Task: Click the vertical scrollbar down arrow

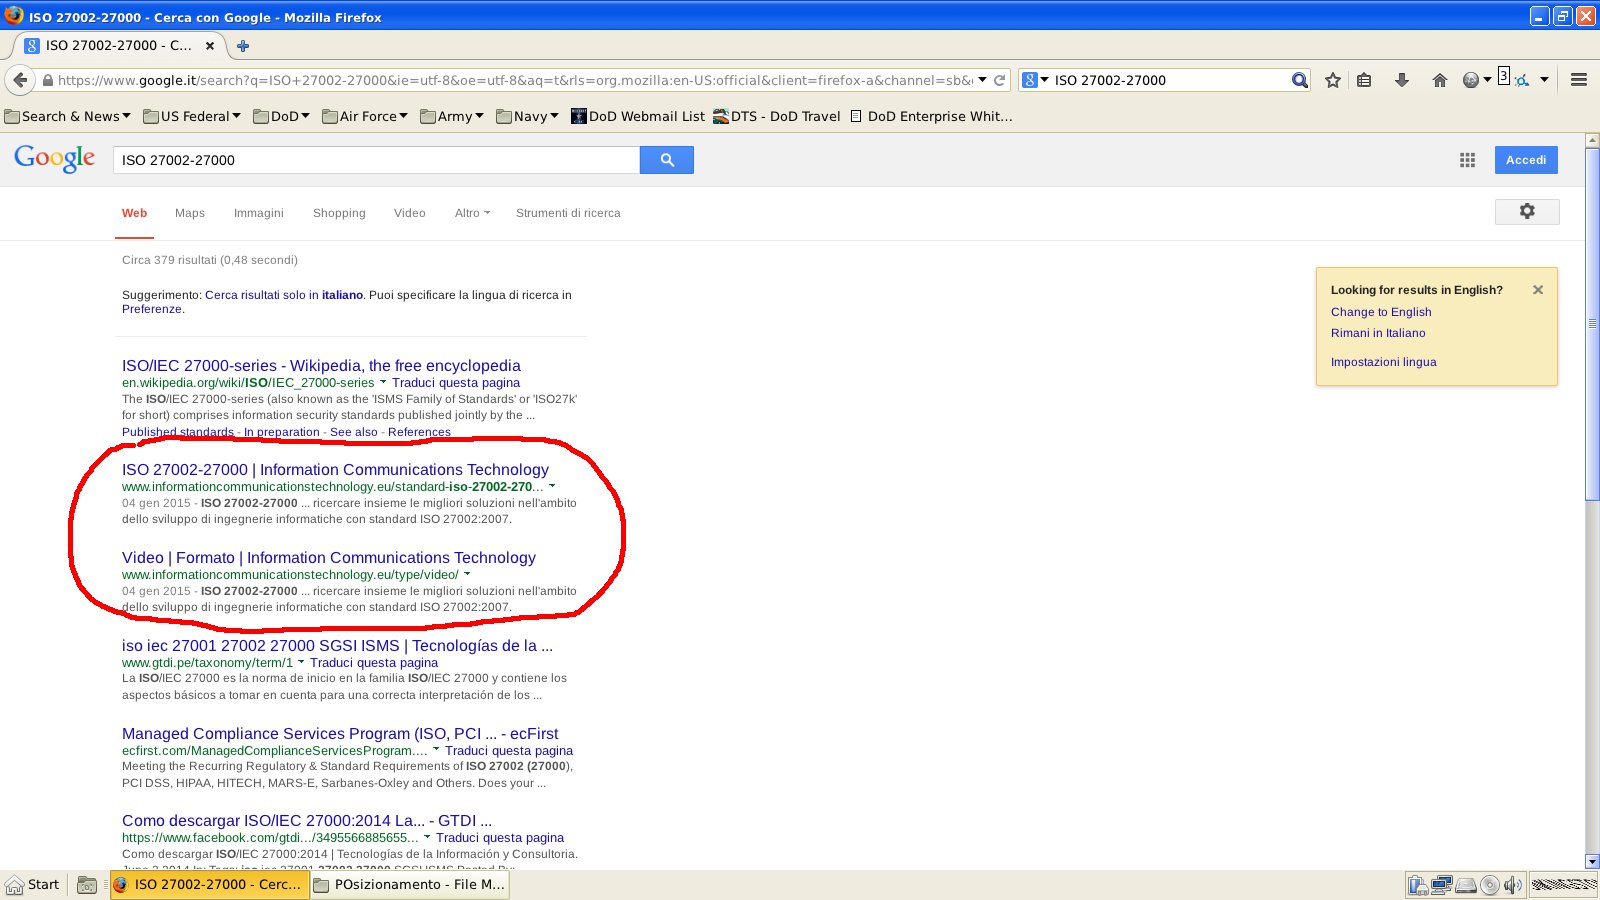Action: (1592, 861)
